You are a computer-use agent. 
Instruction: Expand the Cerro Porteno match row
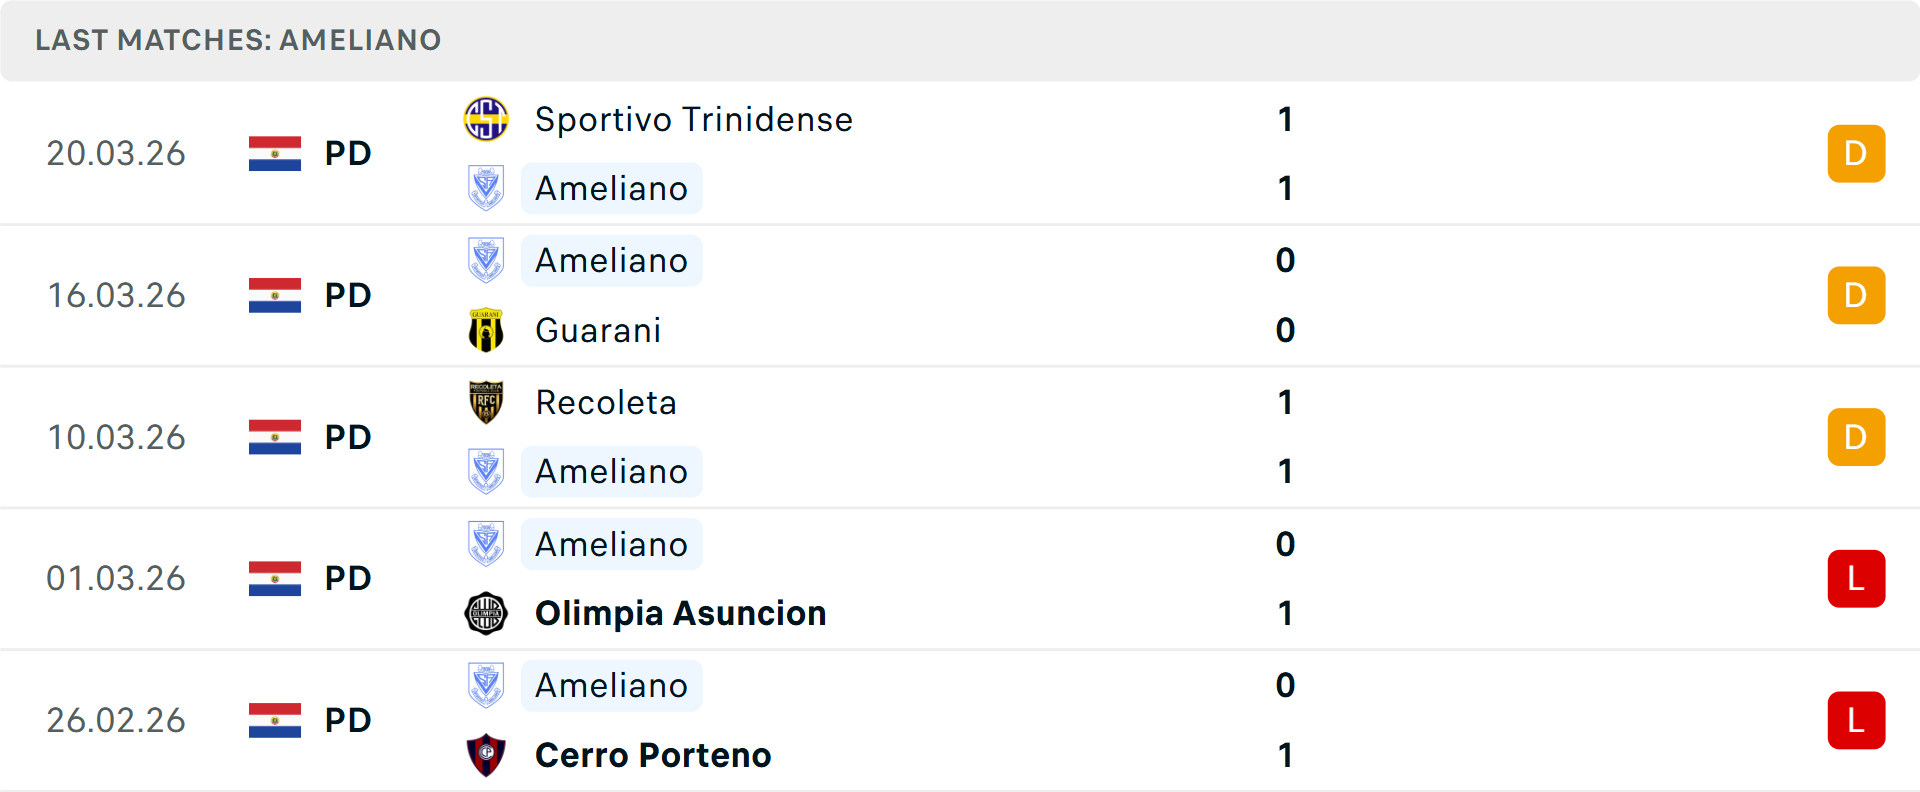[x=960, y=720]
